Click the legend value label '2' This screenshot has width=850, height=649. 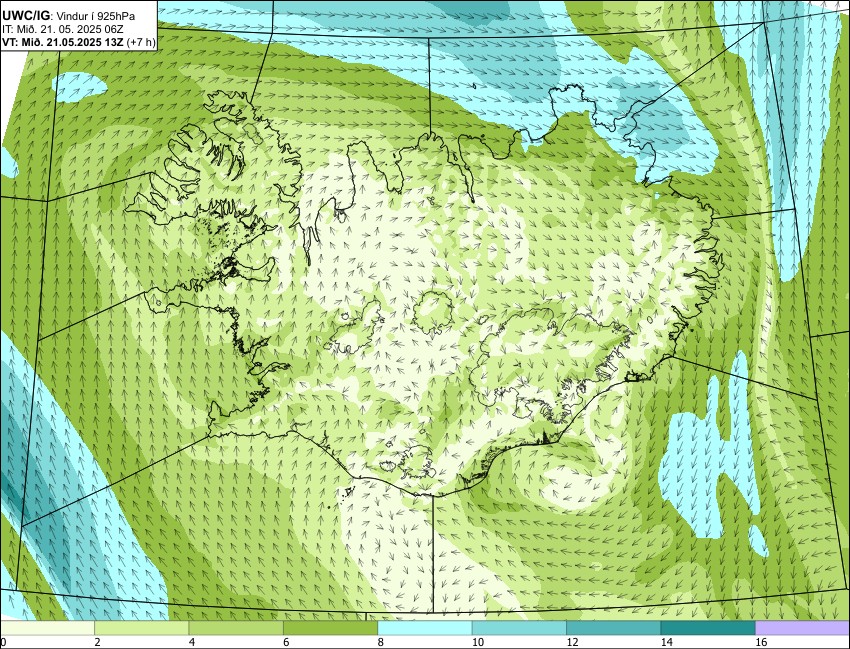click(97, 642)
